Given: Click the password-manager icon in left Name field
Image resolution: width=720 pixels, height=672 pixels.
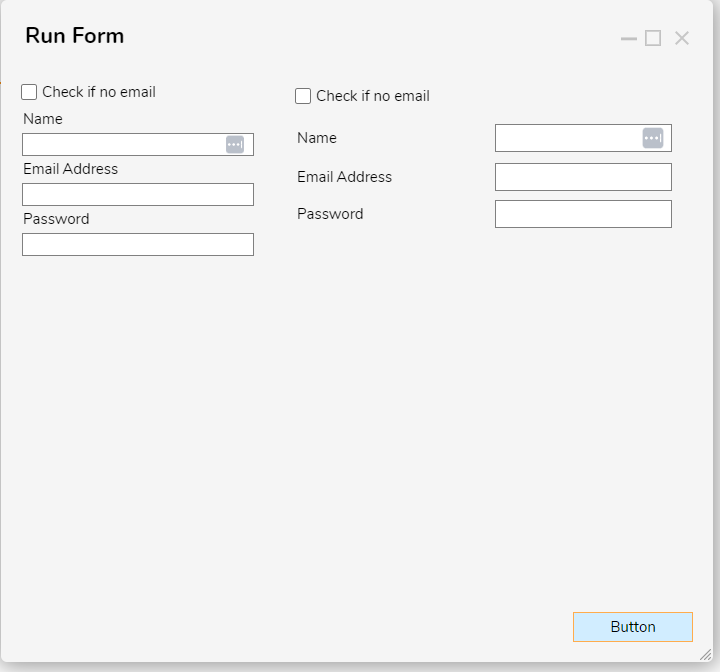Looking at the screenshot, I should [x=235, y=145].
